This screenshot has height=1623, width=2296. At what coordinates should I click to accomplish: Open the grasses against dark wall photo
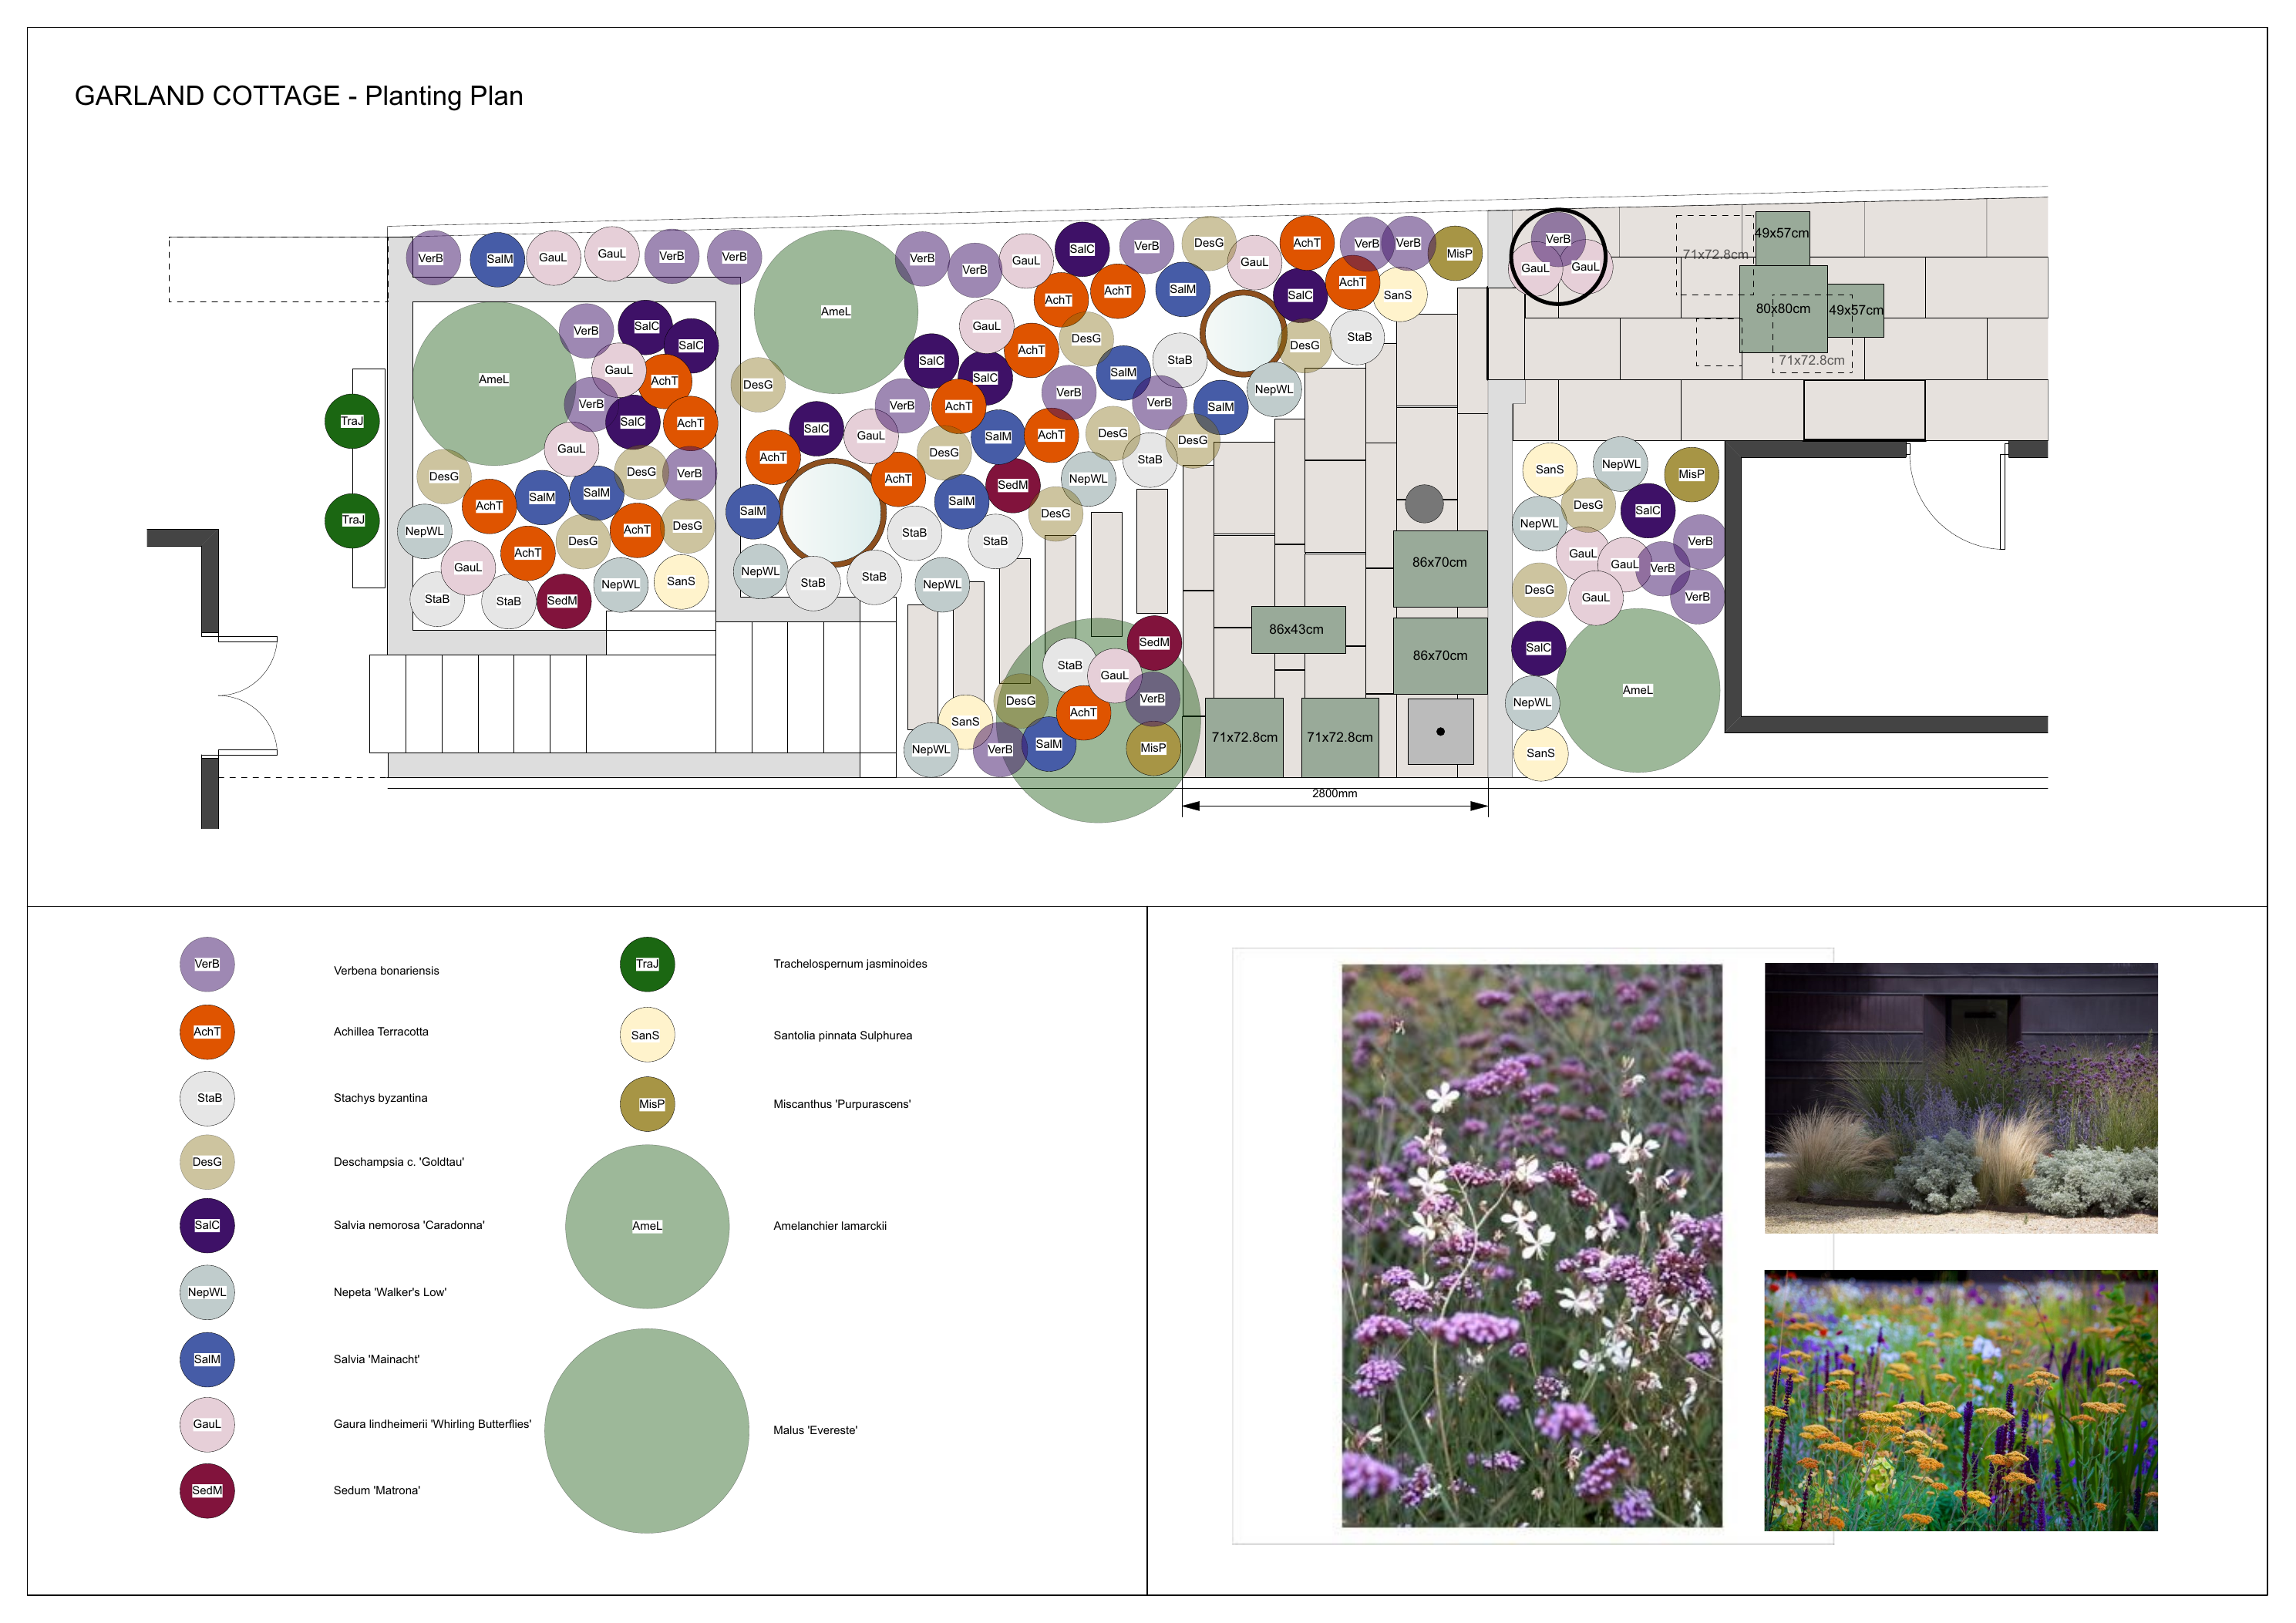click(1960, 1097)
